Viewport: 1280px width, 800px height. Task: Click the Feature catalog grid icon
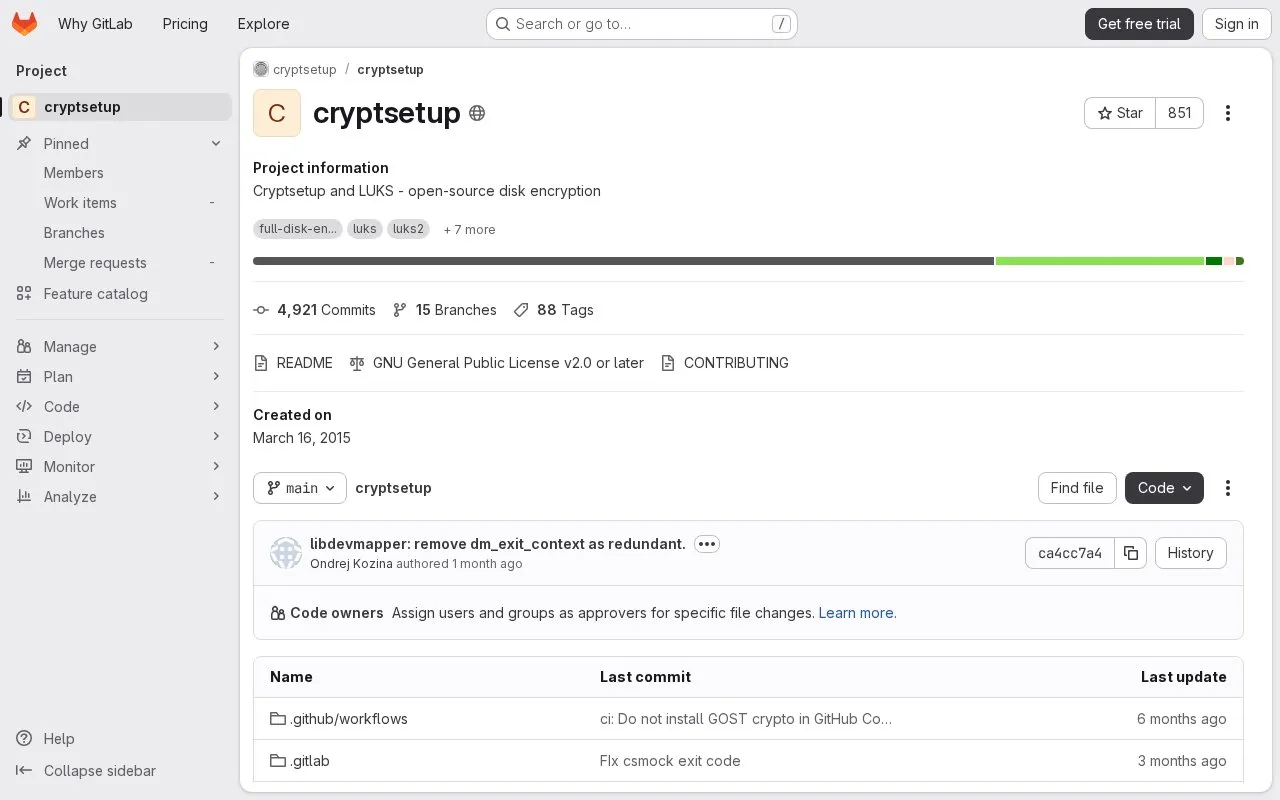coord(24,294)
